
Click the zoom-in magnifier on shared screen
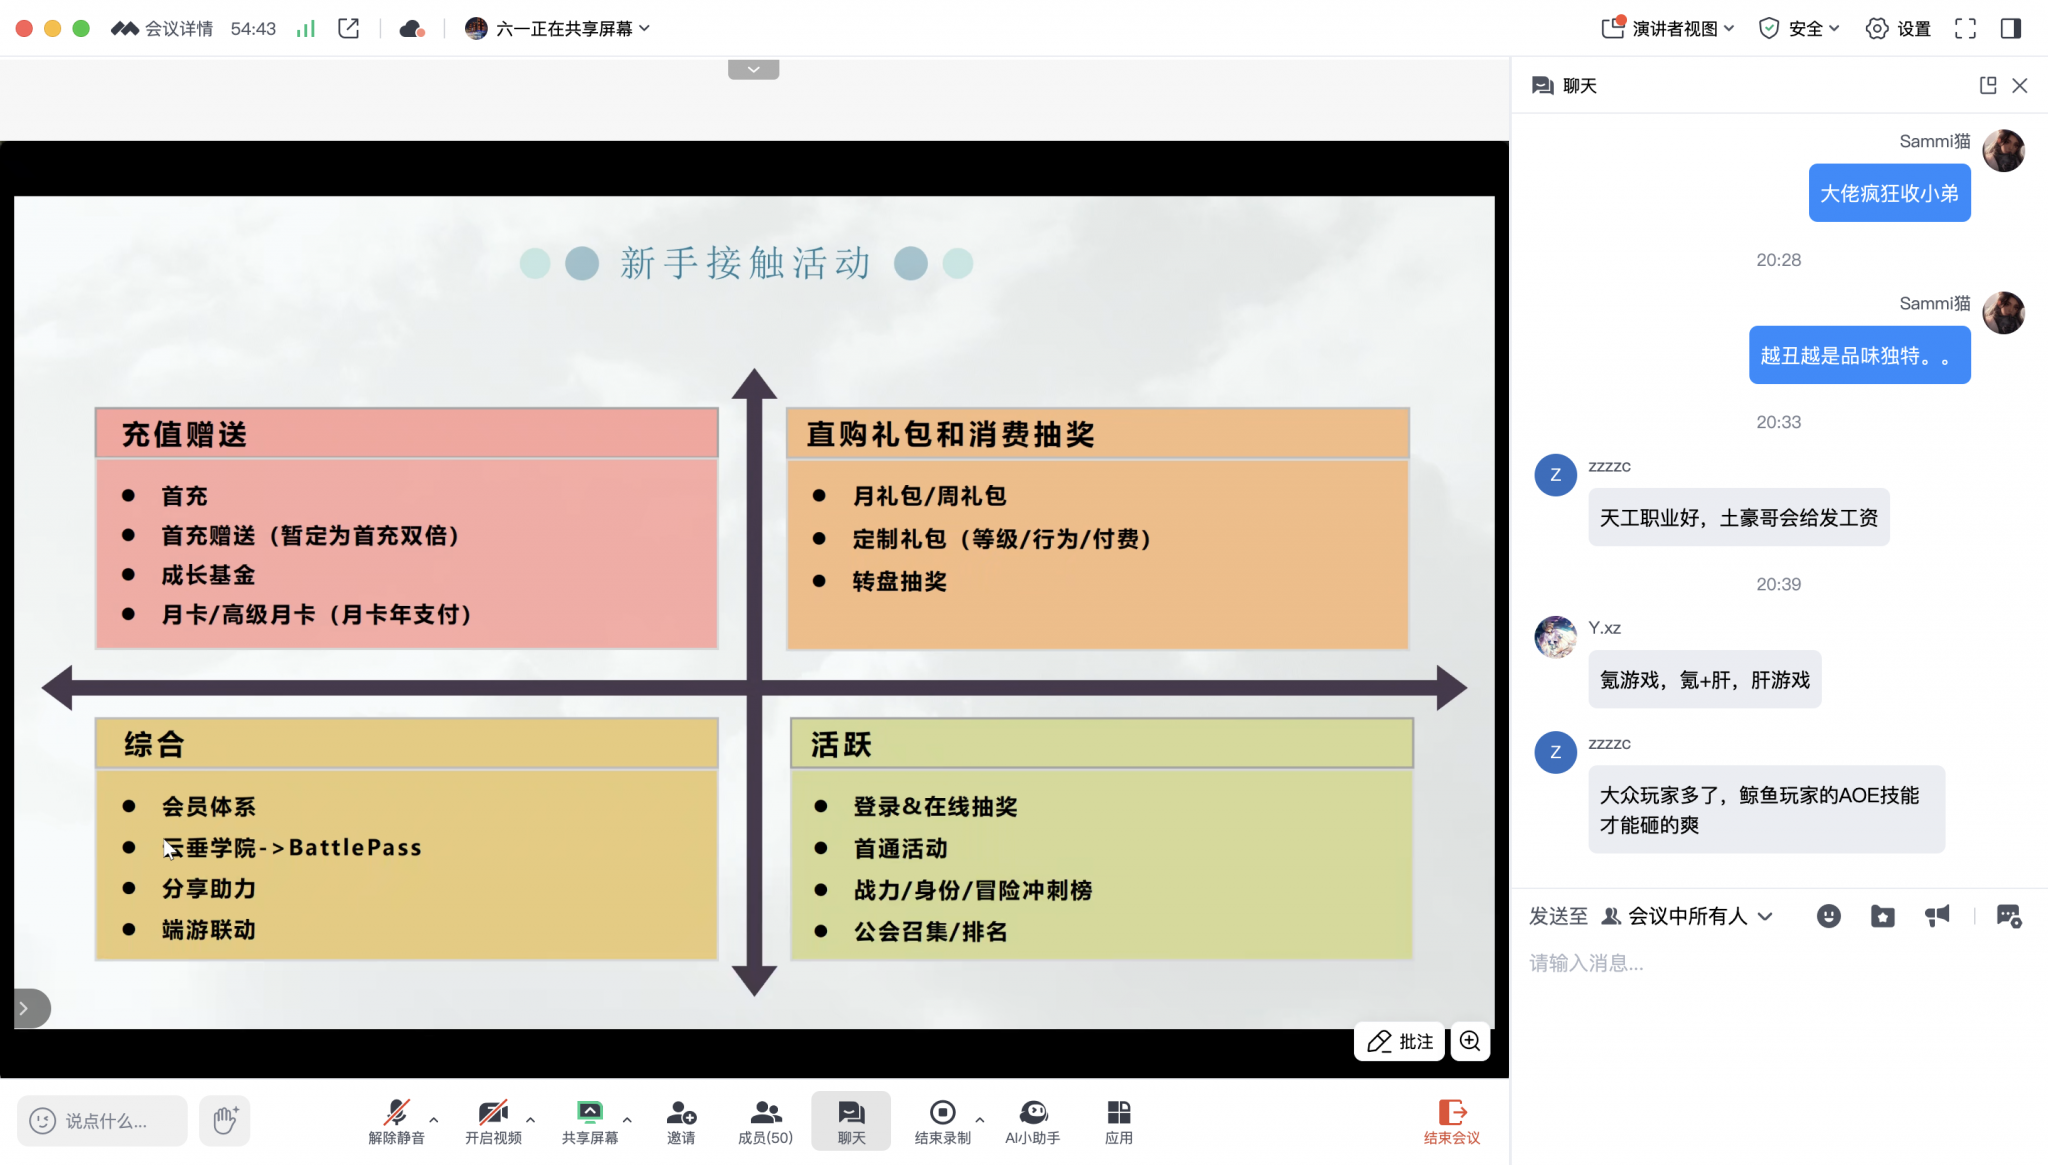click(1469, 1041)
